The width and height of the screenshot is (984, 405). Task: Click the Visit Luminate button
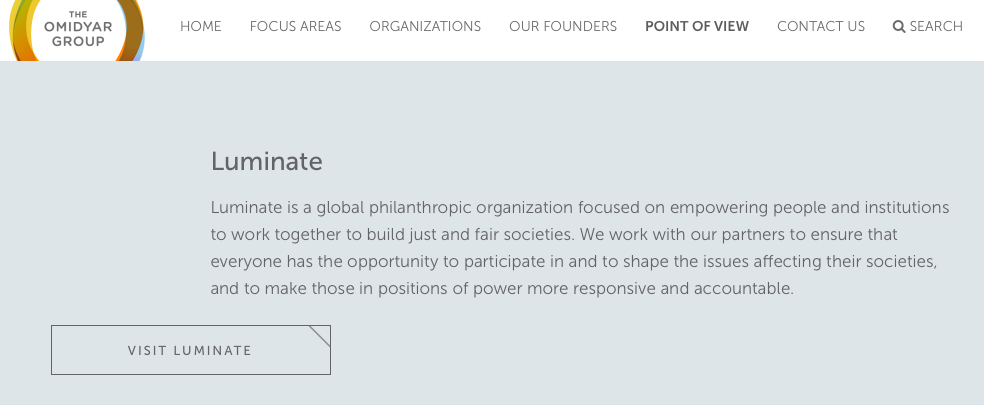(x=191, y=350)
